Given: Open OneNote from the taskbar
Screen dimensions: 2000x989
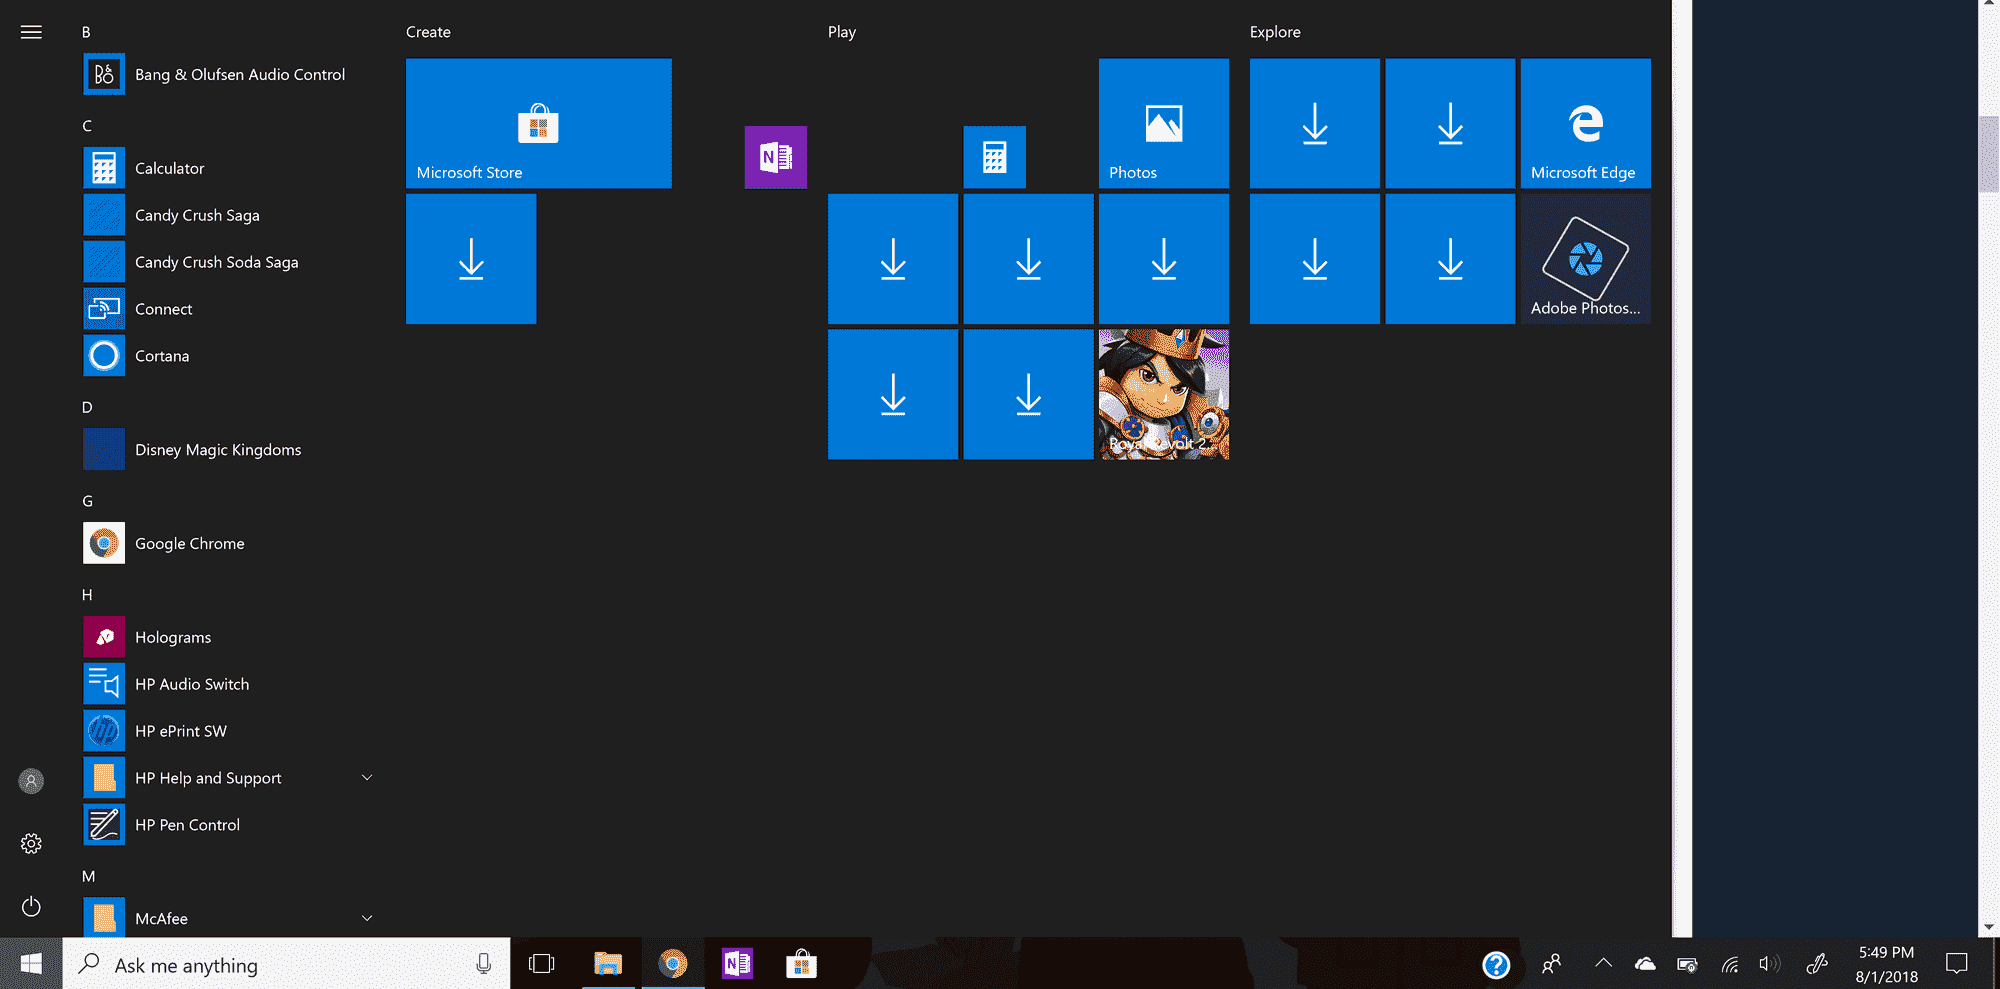Looking at the screenshot, I should [x=738, y=964].
